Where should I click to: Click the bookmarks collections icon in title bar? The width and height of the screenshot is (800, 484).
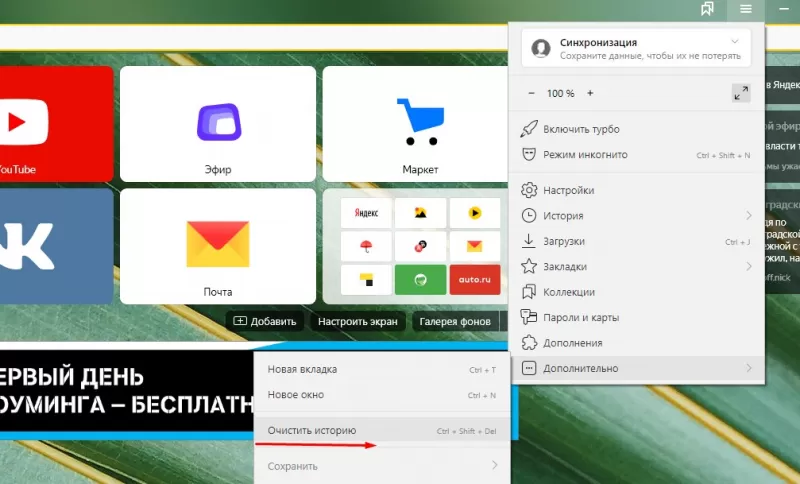(x=707, y=9)
